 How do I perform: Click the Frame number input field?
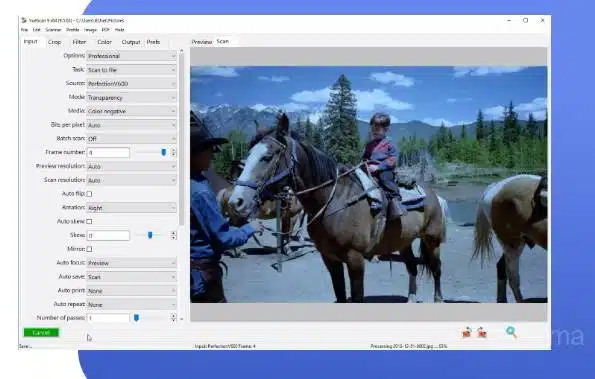[108, 153]
